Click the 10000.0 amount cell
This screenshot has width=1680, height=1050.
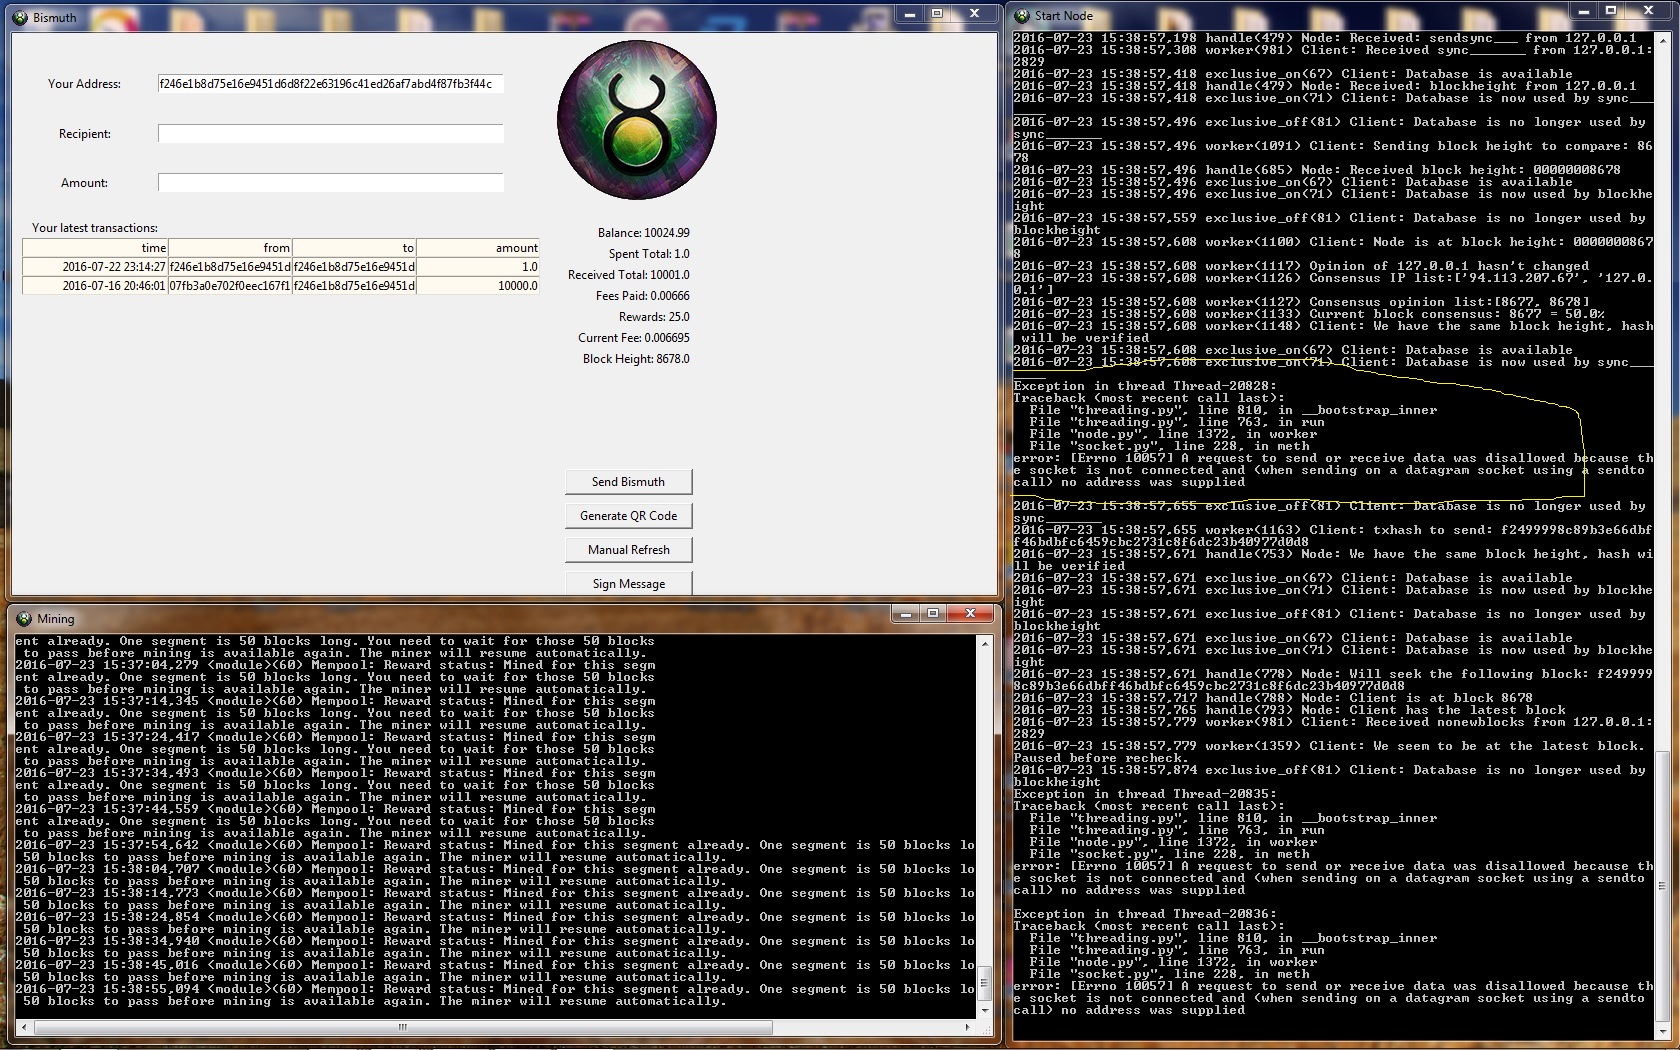478,286
